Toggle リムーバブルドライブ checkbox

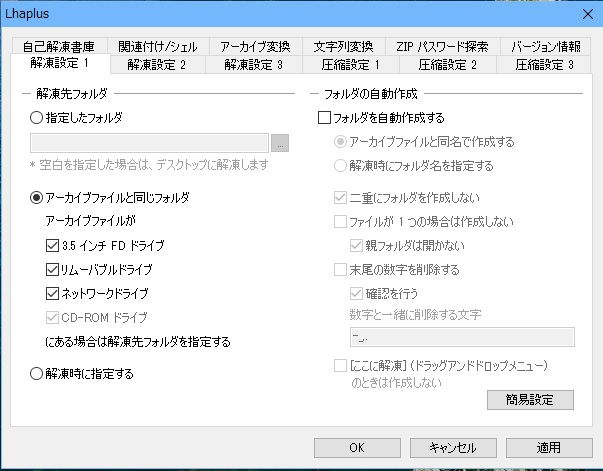(52, 269)
